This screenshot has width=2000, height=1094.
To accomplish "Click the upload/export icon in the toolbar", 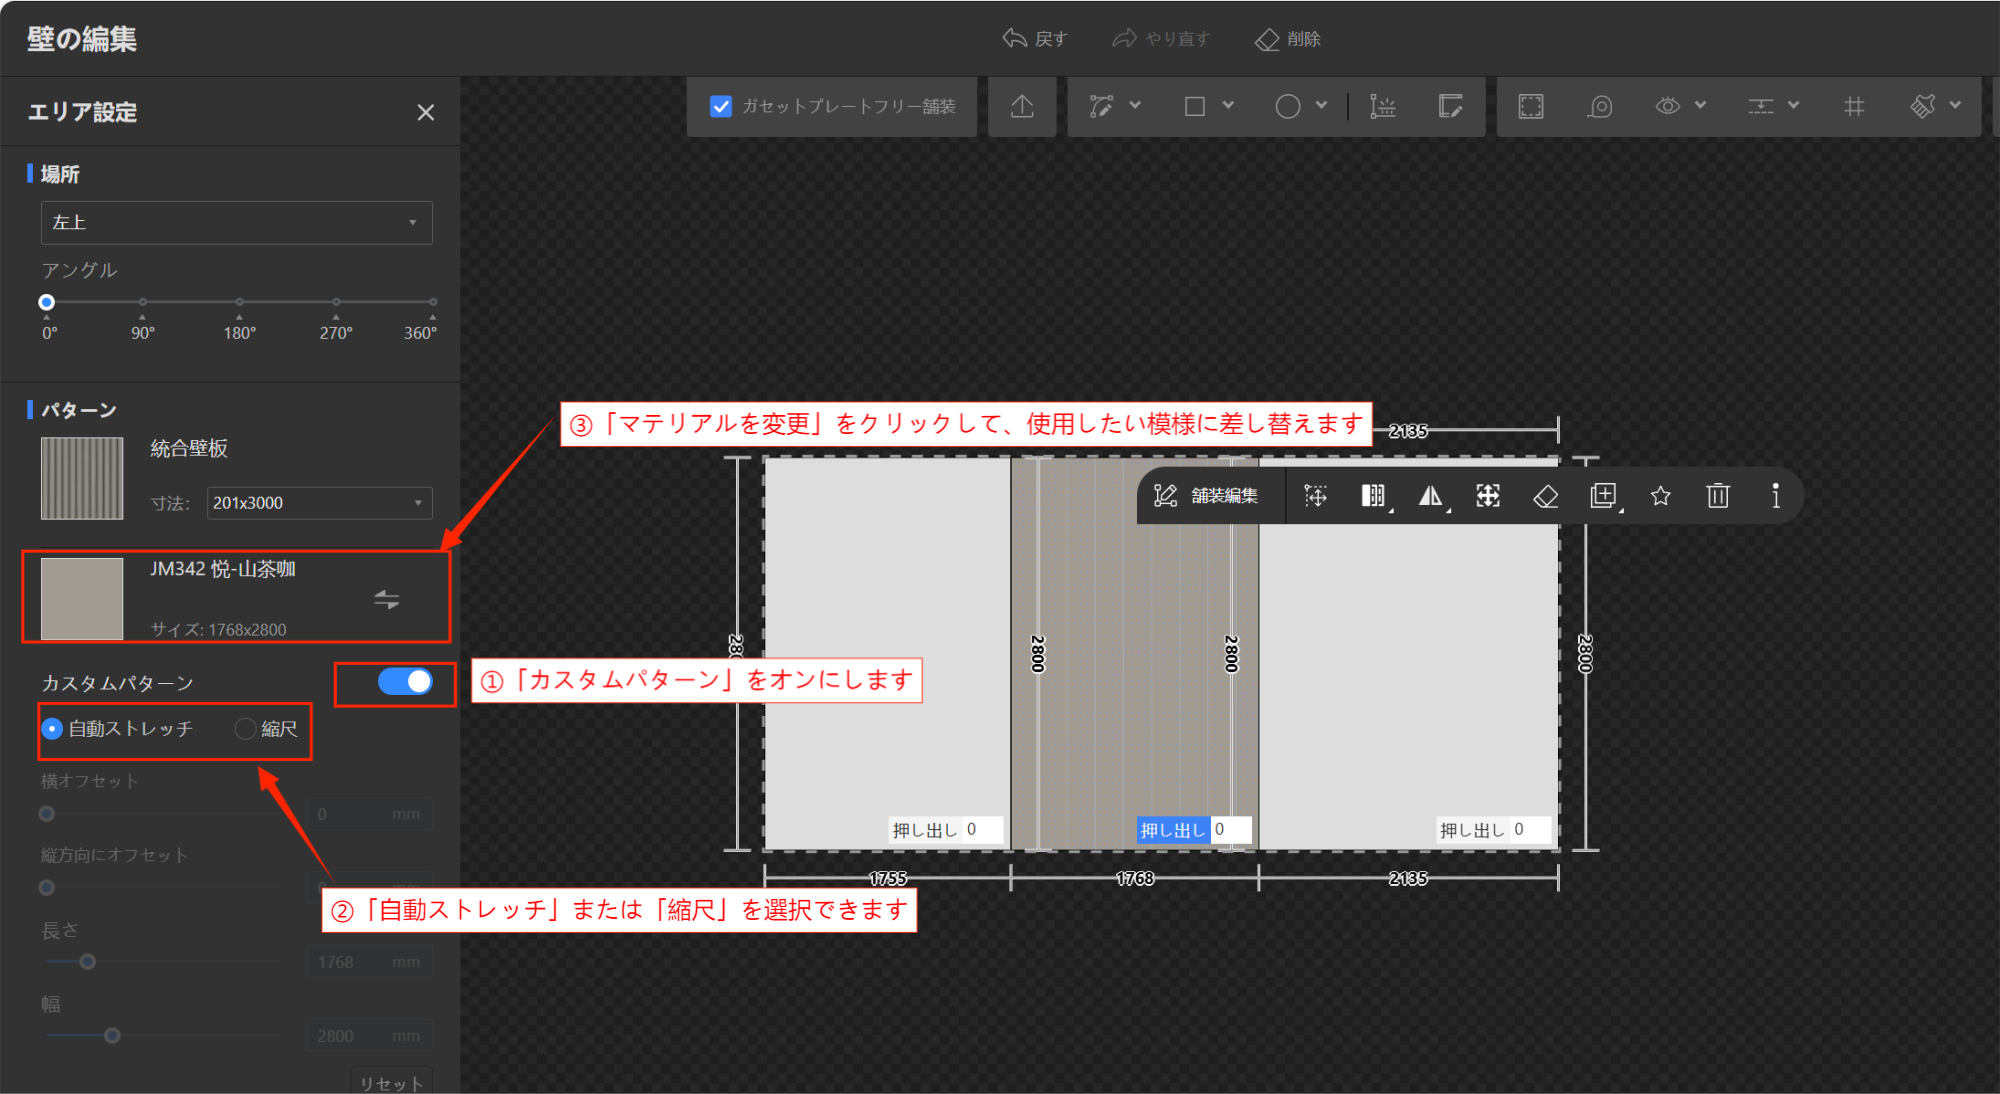I will tap(1022, 106).
